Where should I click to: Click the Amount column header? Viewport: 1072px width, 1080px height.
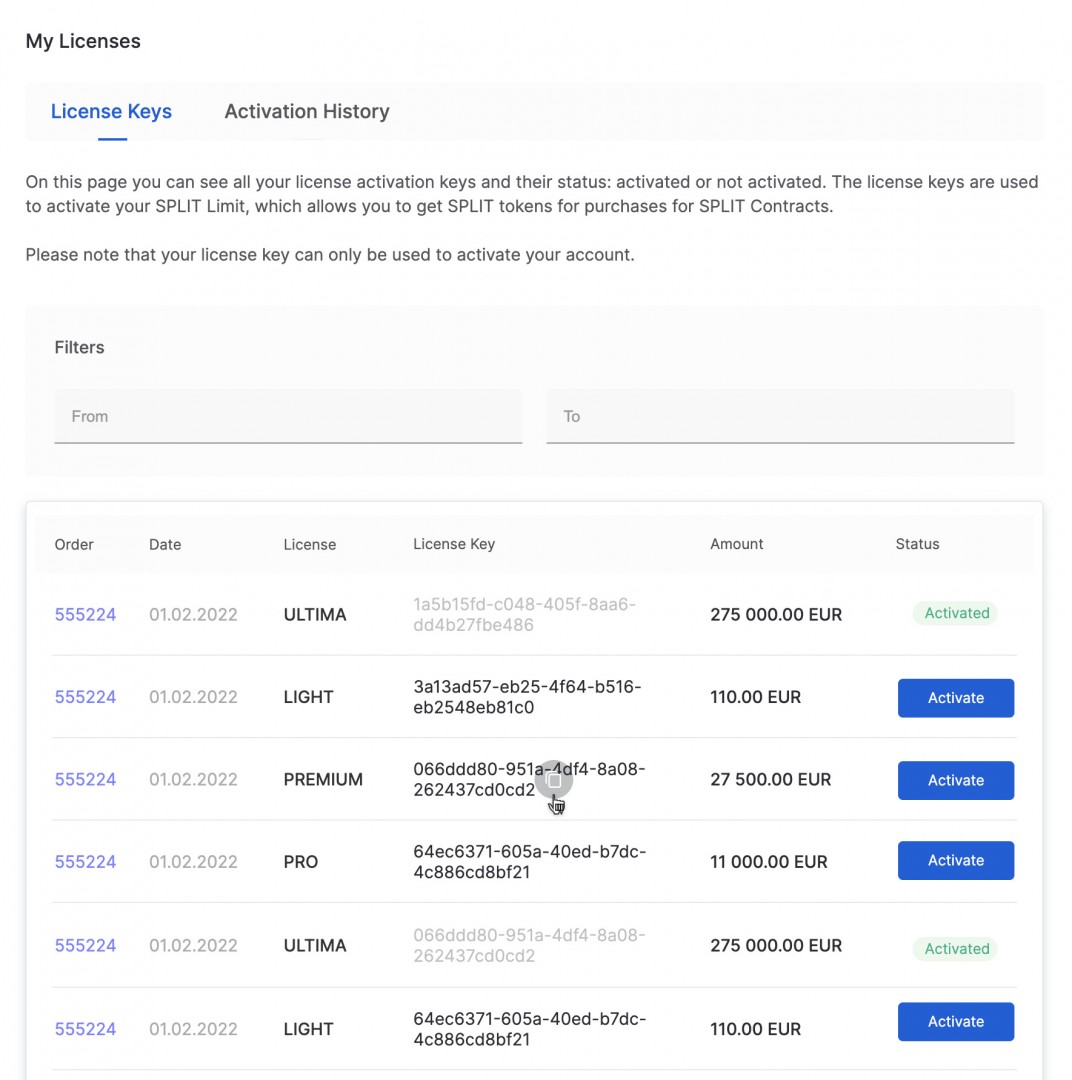point(736,545)
